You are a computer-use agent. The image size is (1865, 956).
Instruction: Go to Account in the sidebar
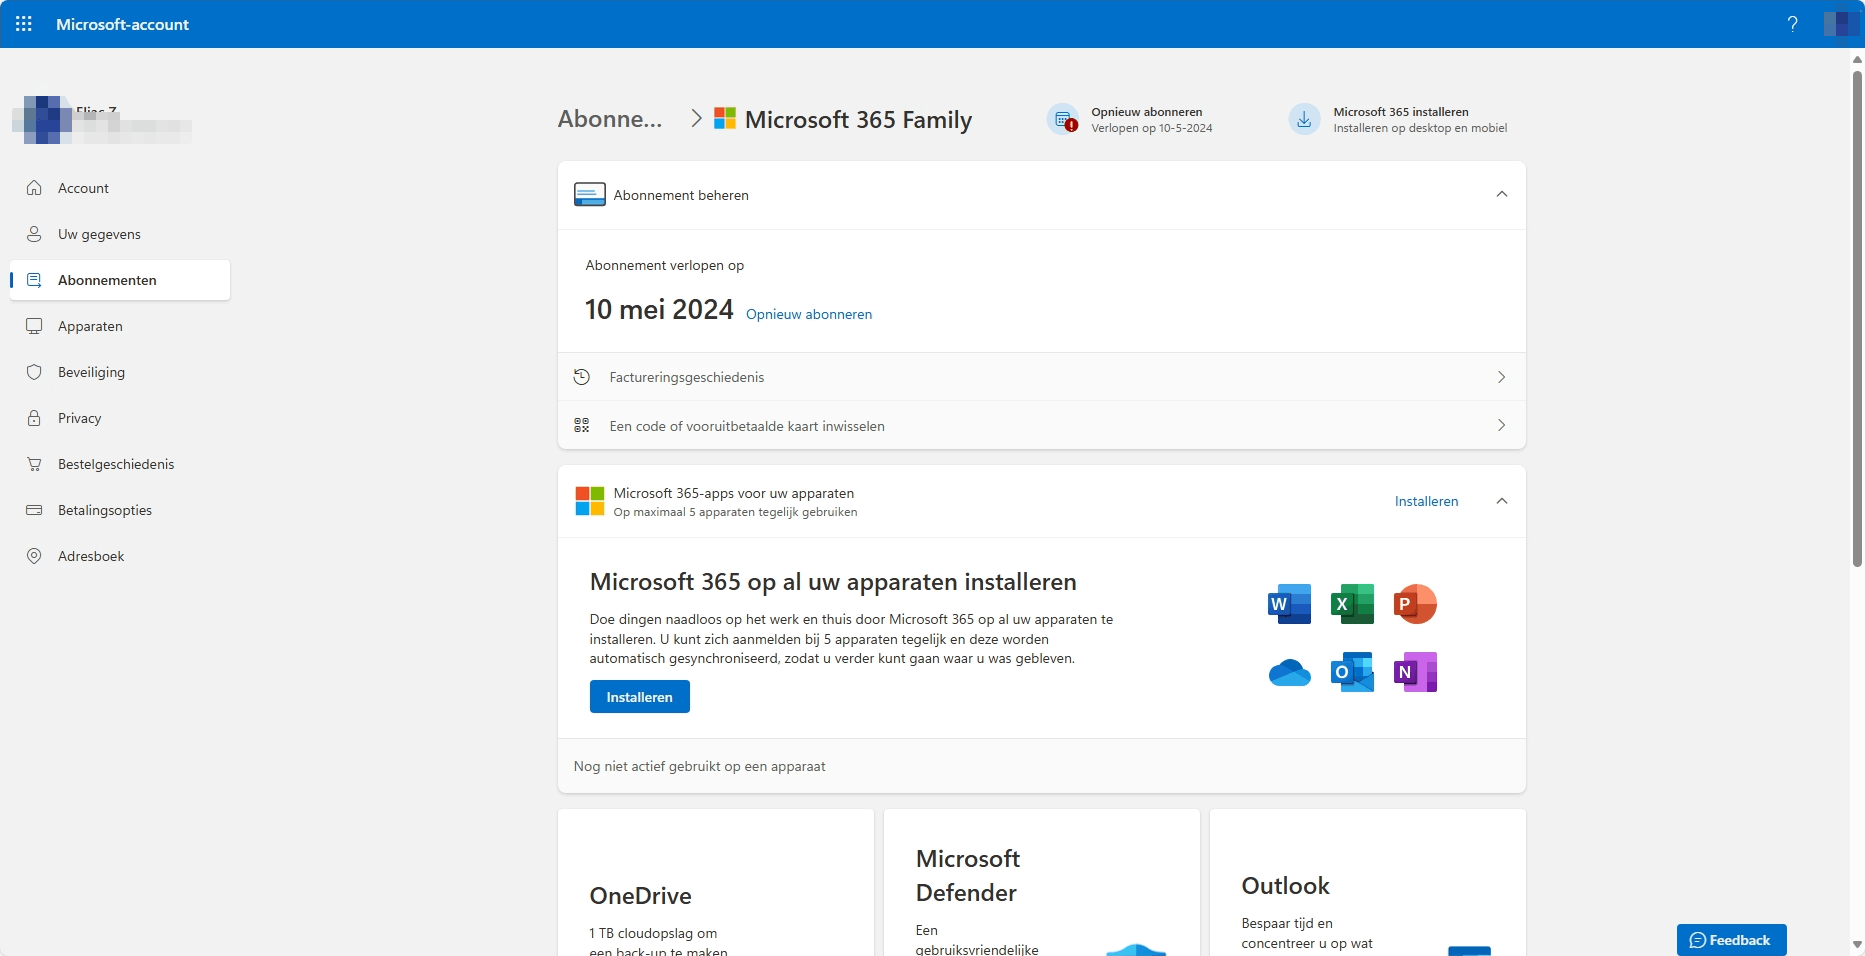click(120, 188)
